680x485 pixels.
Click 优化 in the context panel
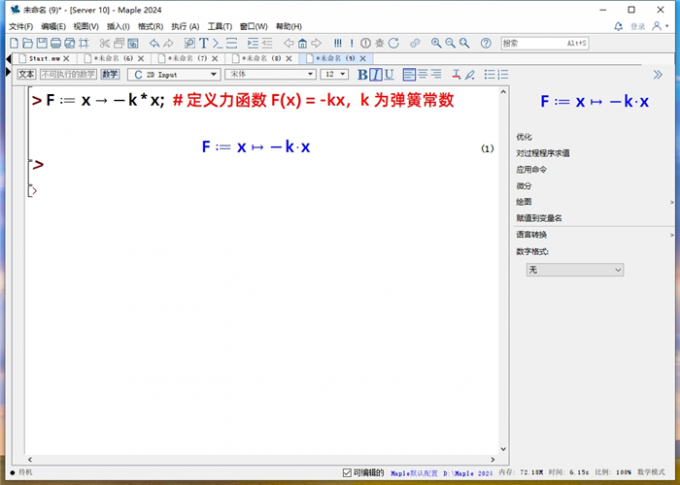click(524, 137)
